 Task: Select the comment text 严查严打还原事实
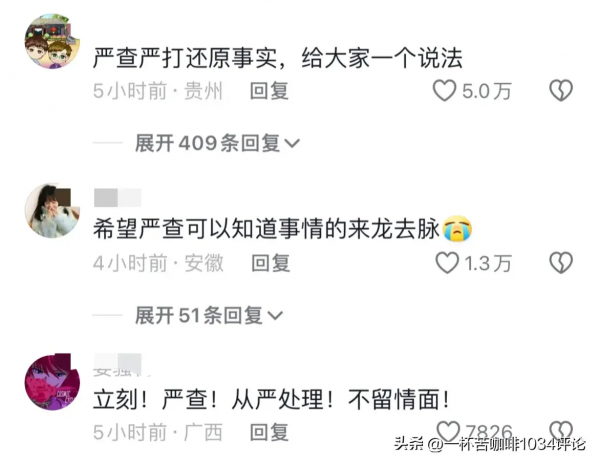[x=185, y=59]
